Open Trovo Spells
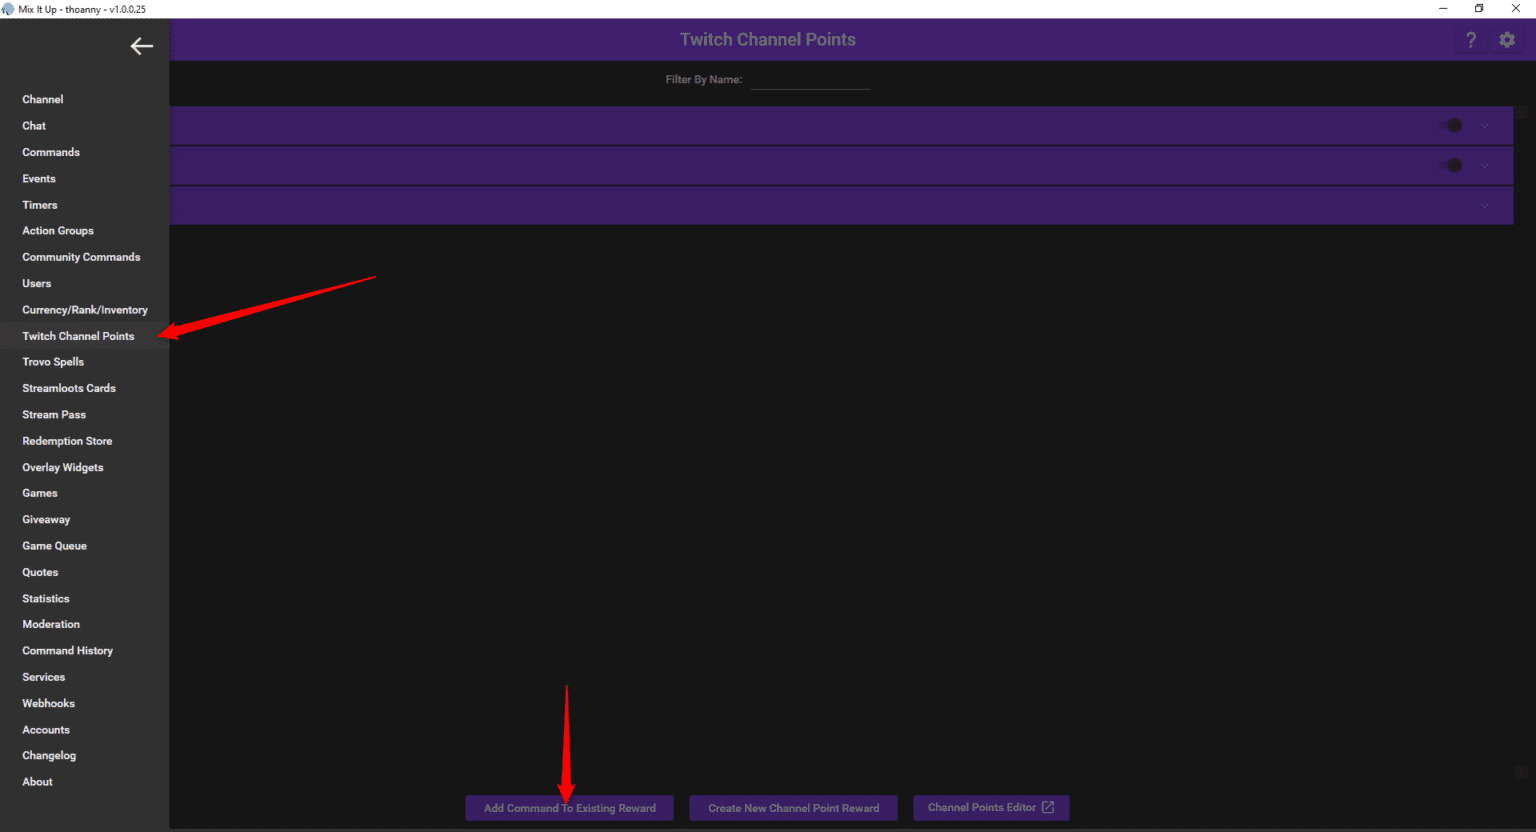The image size is (1536, 832). tap(53, 362)
